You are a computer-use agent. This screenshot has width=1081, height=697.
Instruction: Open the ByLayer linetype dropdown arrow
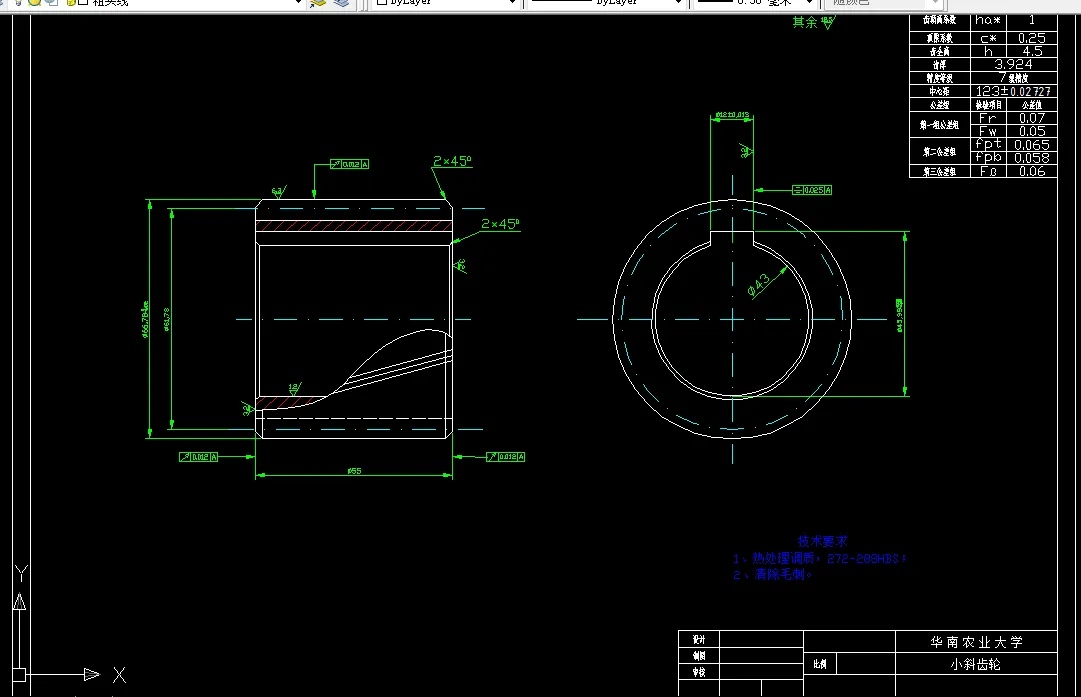coord(678,3)
